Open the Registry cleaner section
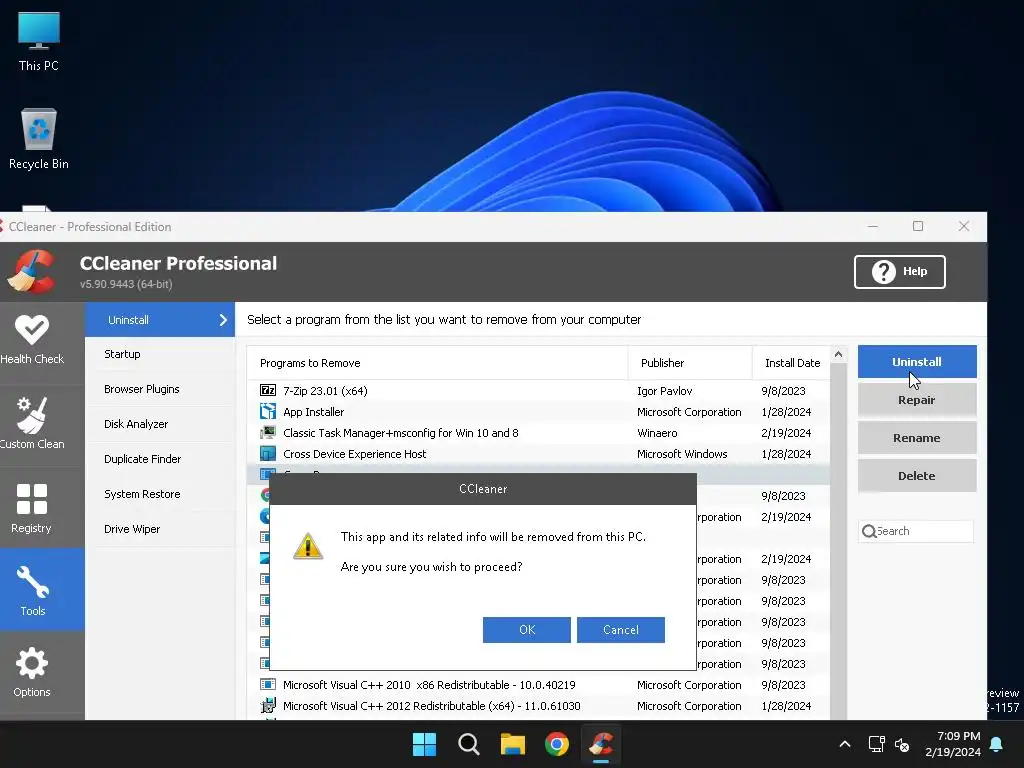The image size is (1024, 768). [x=31, y=508]
